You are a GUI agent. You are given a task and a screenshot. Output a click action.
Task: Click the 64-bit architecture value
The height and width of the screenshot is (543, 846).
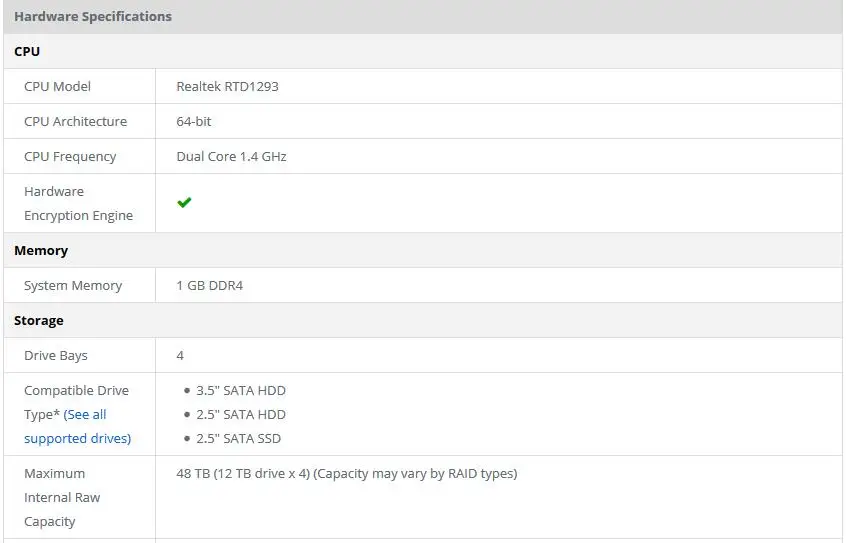194,121
